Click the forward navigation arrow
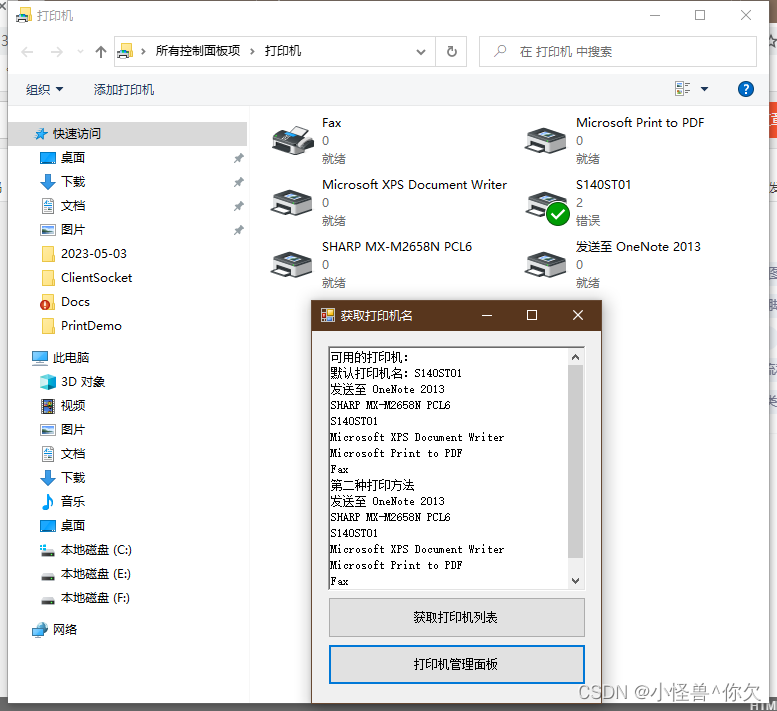 (57, 52)
